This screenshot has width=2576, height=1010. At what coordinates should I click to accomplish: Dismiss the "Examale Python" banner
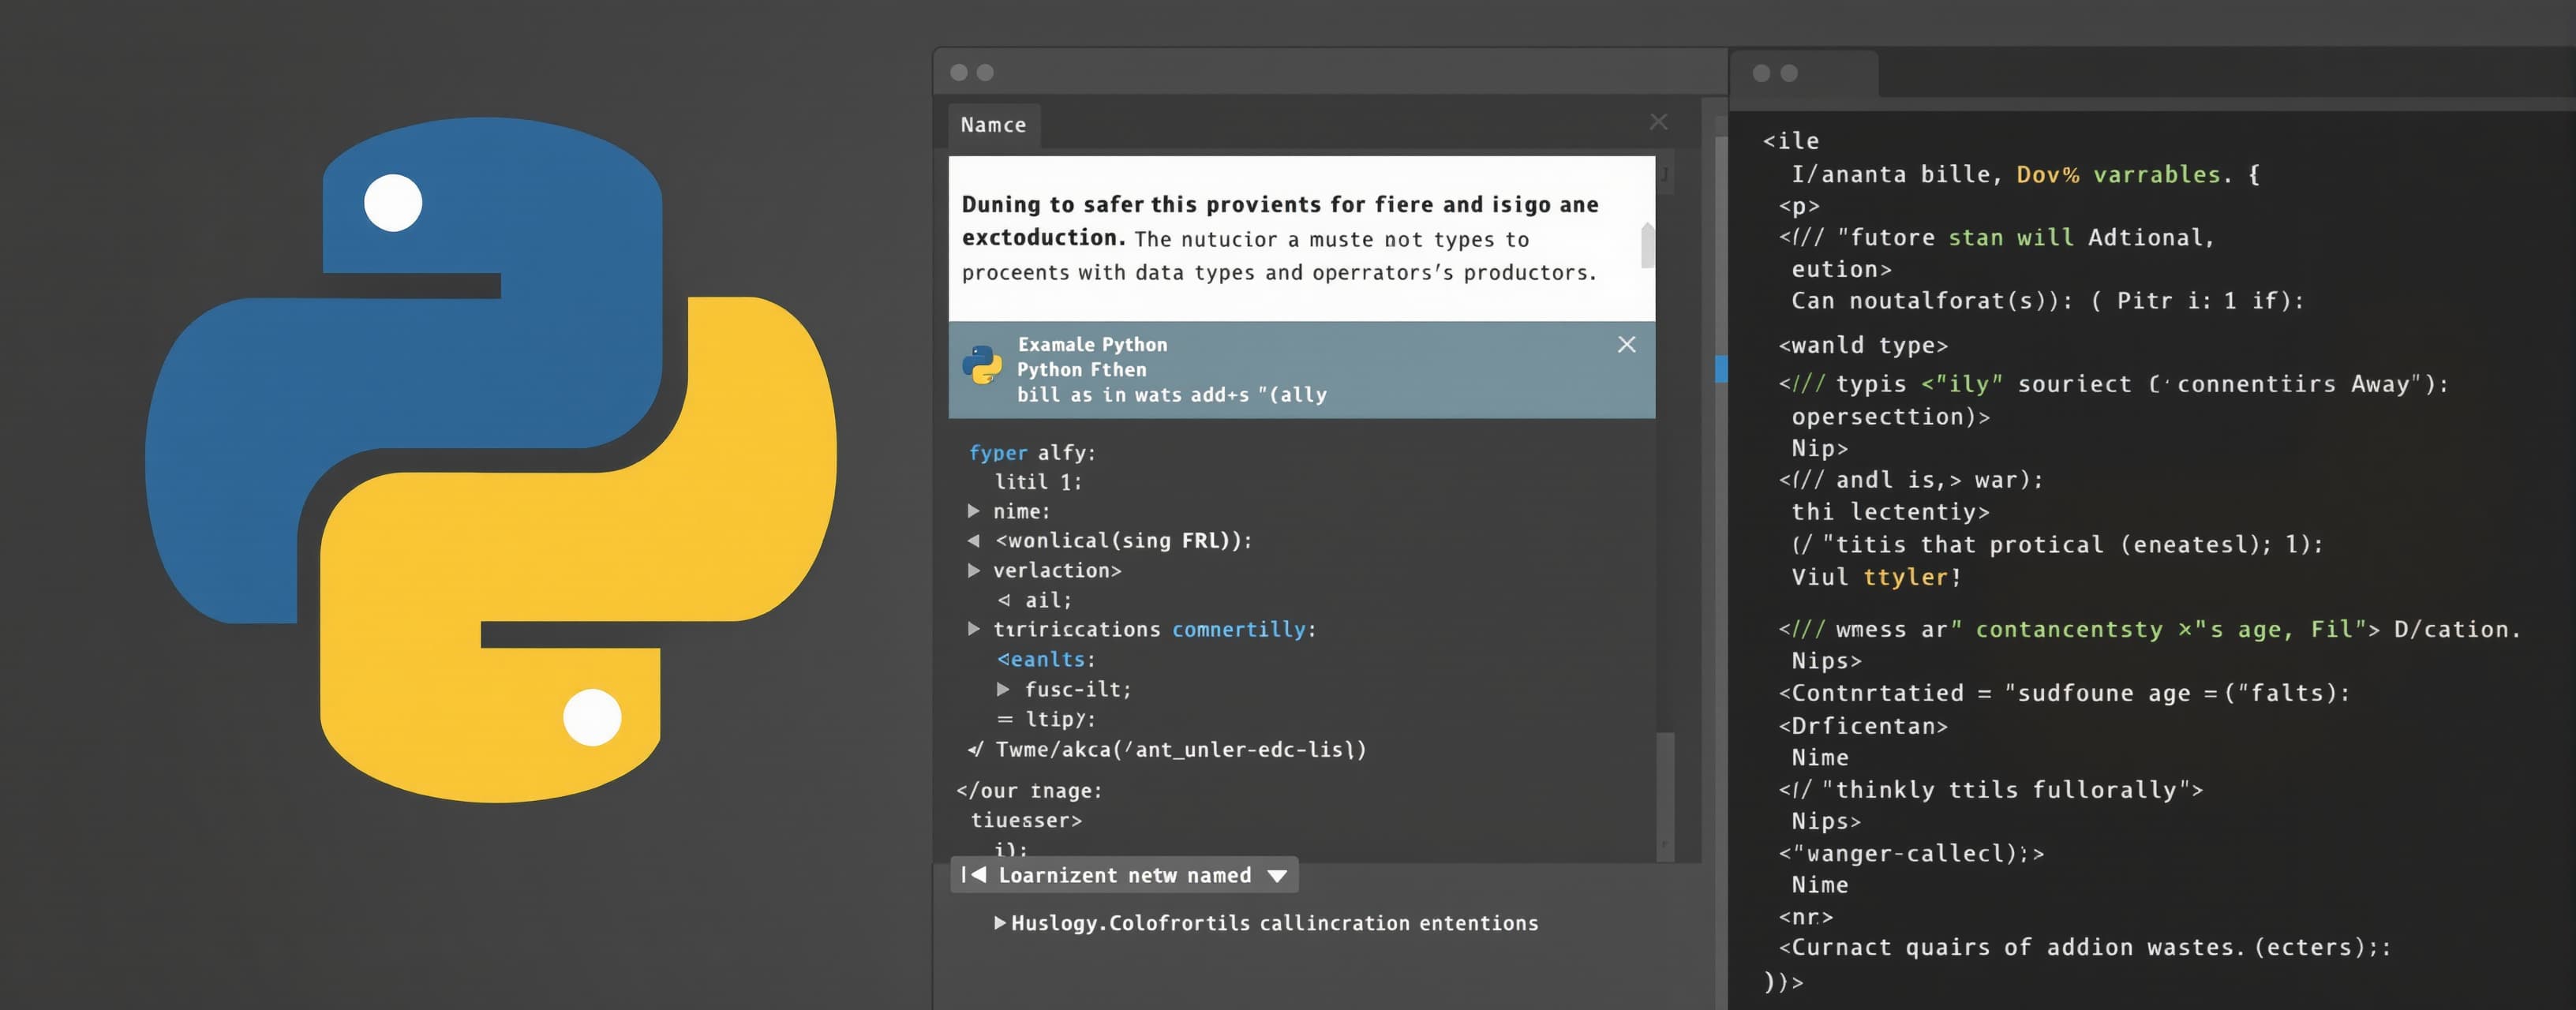click(1626, 345)
